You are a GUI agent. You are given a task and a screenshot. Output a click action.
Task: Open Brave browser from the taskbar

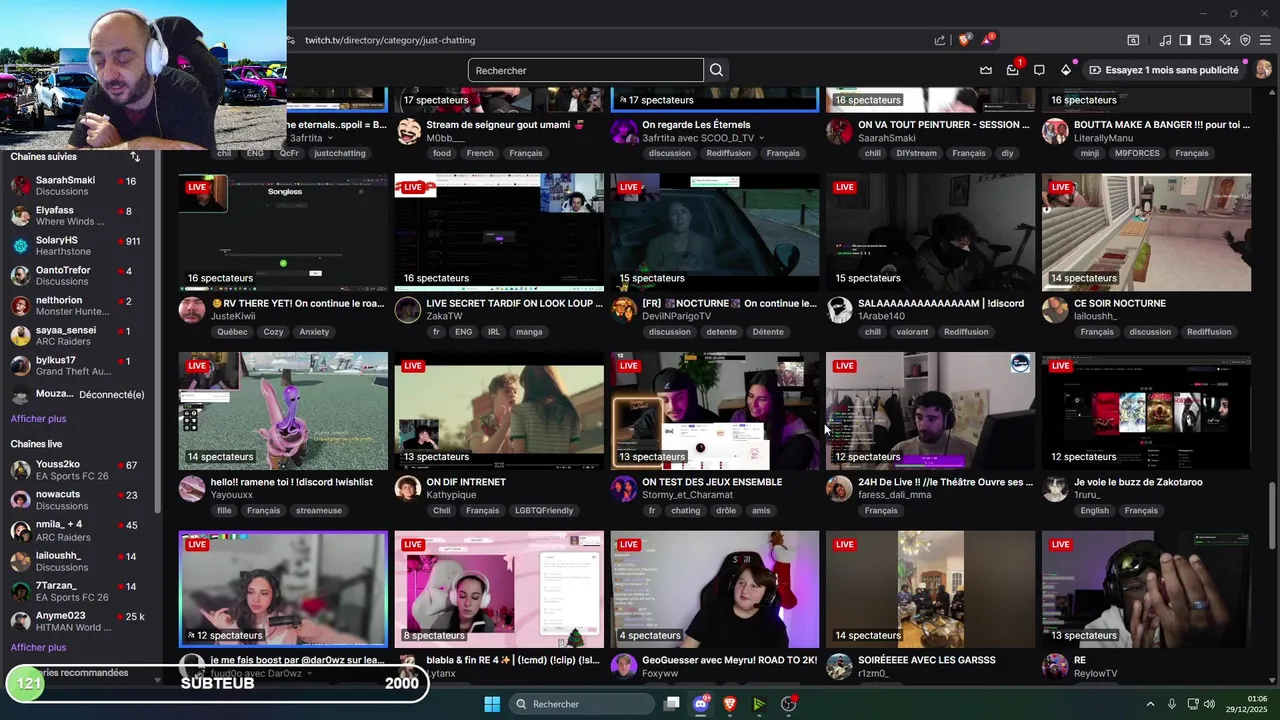[x=730, y=704]
